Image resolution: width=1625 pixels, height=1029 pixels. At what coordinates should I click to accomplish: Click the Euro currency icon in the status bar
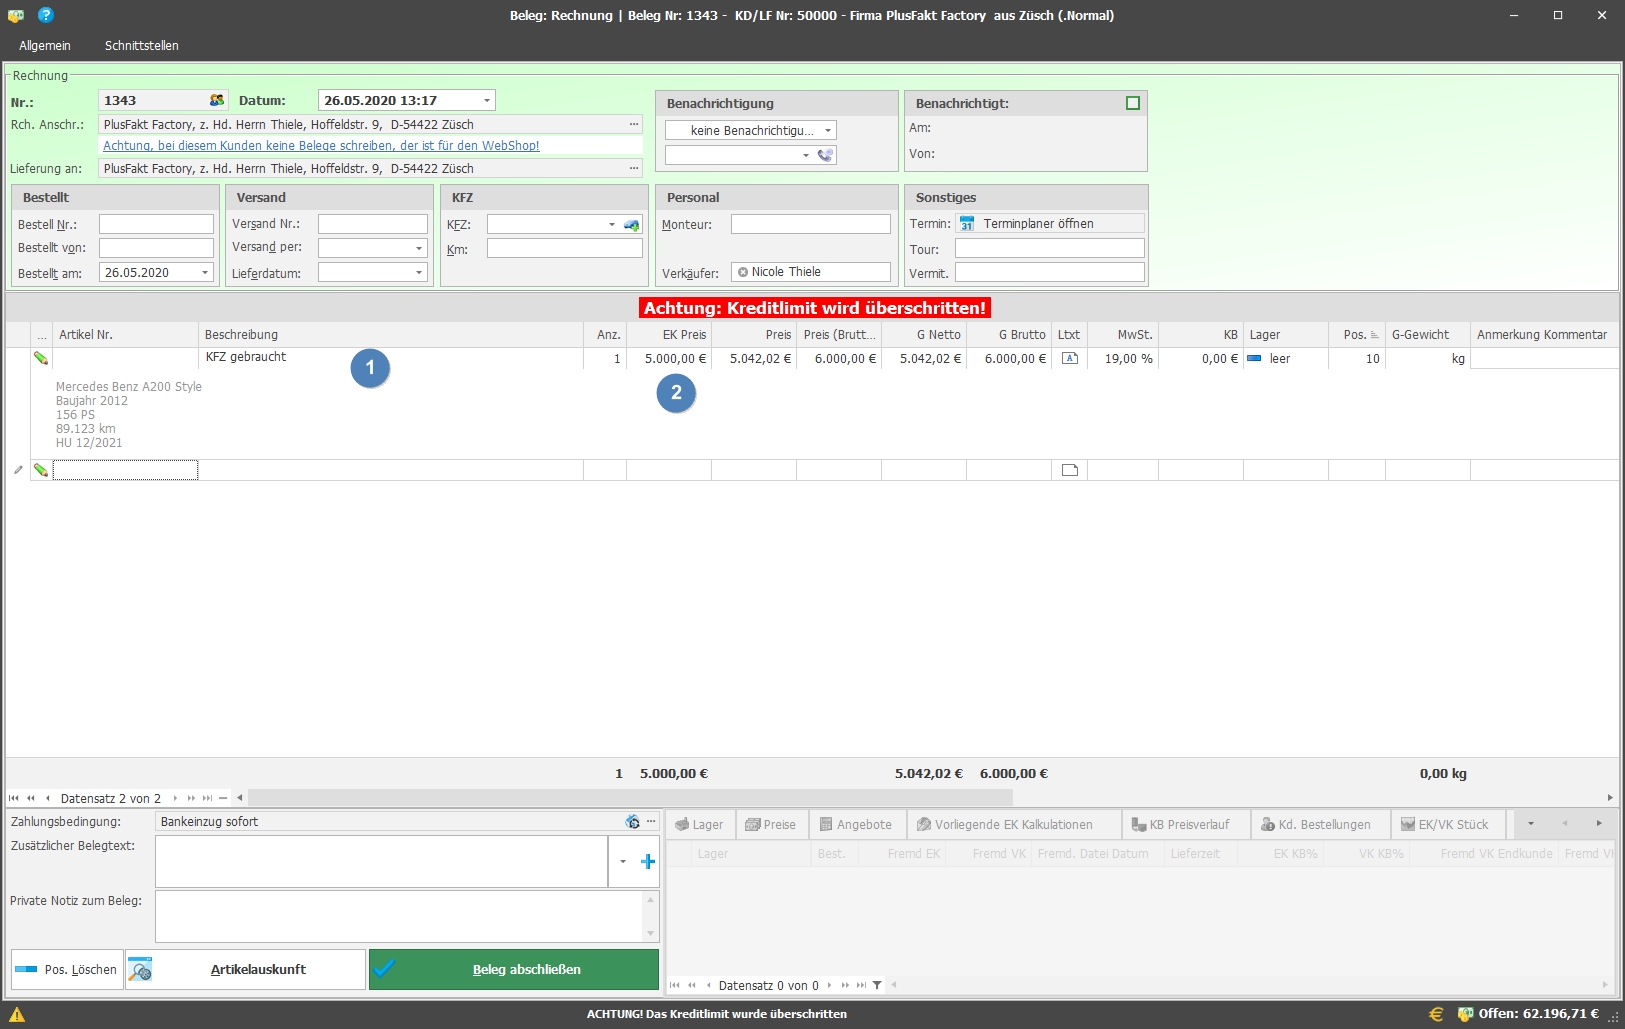1436,1014
